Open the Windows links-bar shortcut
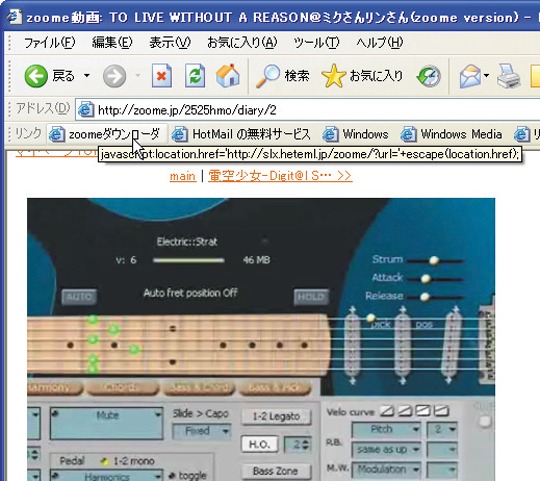Image resolution: width=540 pixels, height=481 pixels. click(x=356, y=134)
